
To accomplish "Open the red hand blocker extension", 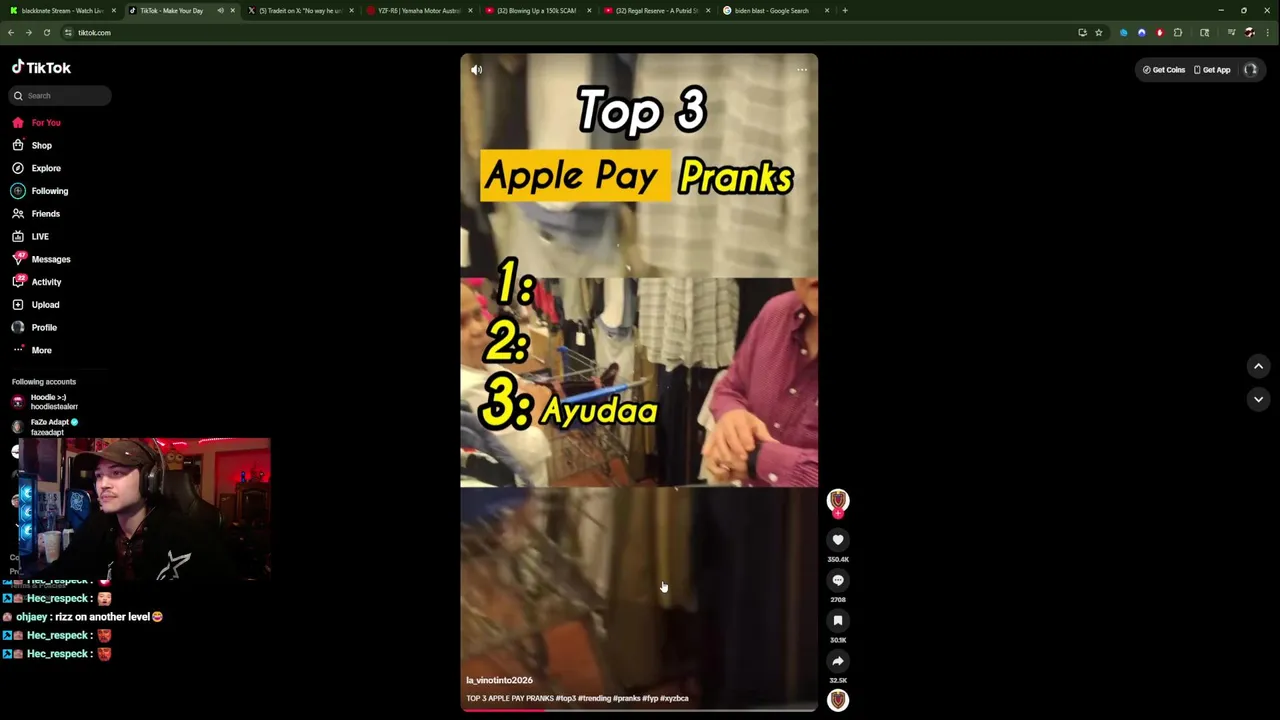I will (x=1160, y=33).
